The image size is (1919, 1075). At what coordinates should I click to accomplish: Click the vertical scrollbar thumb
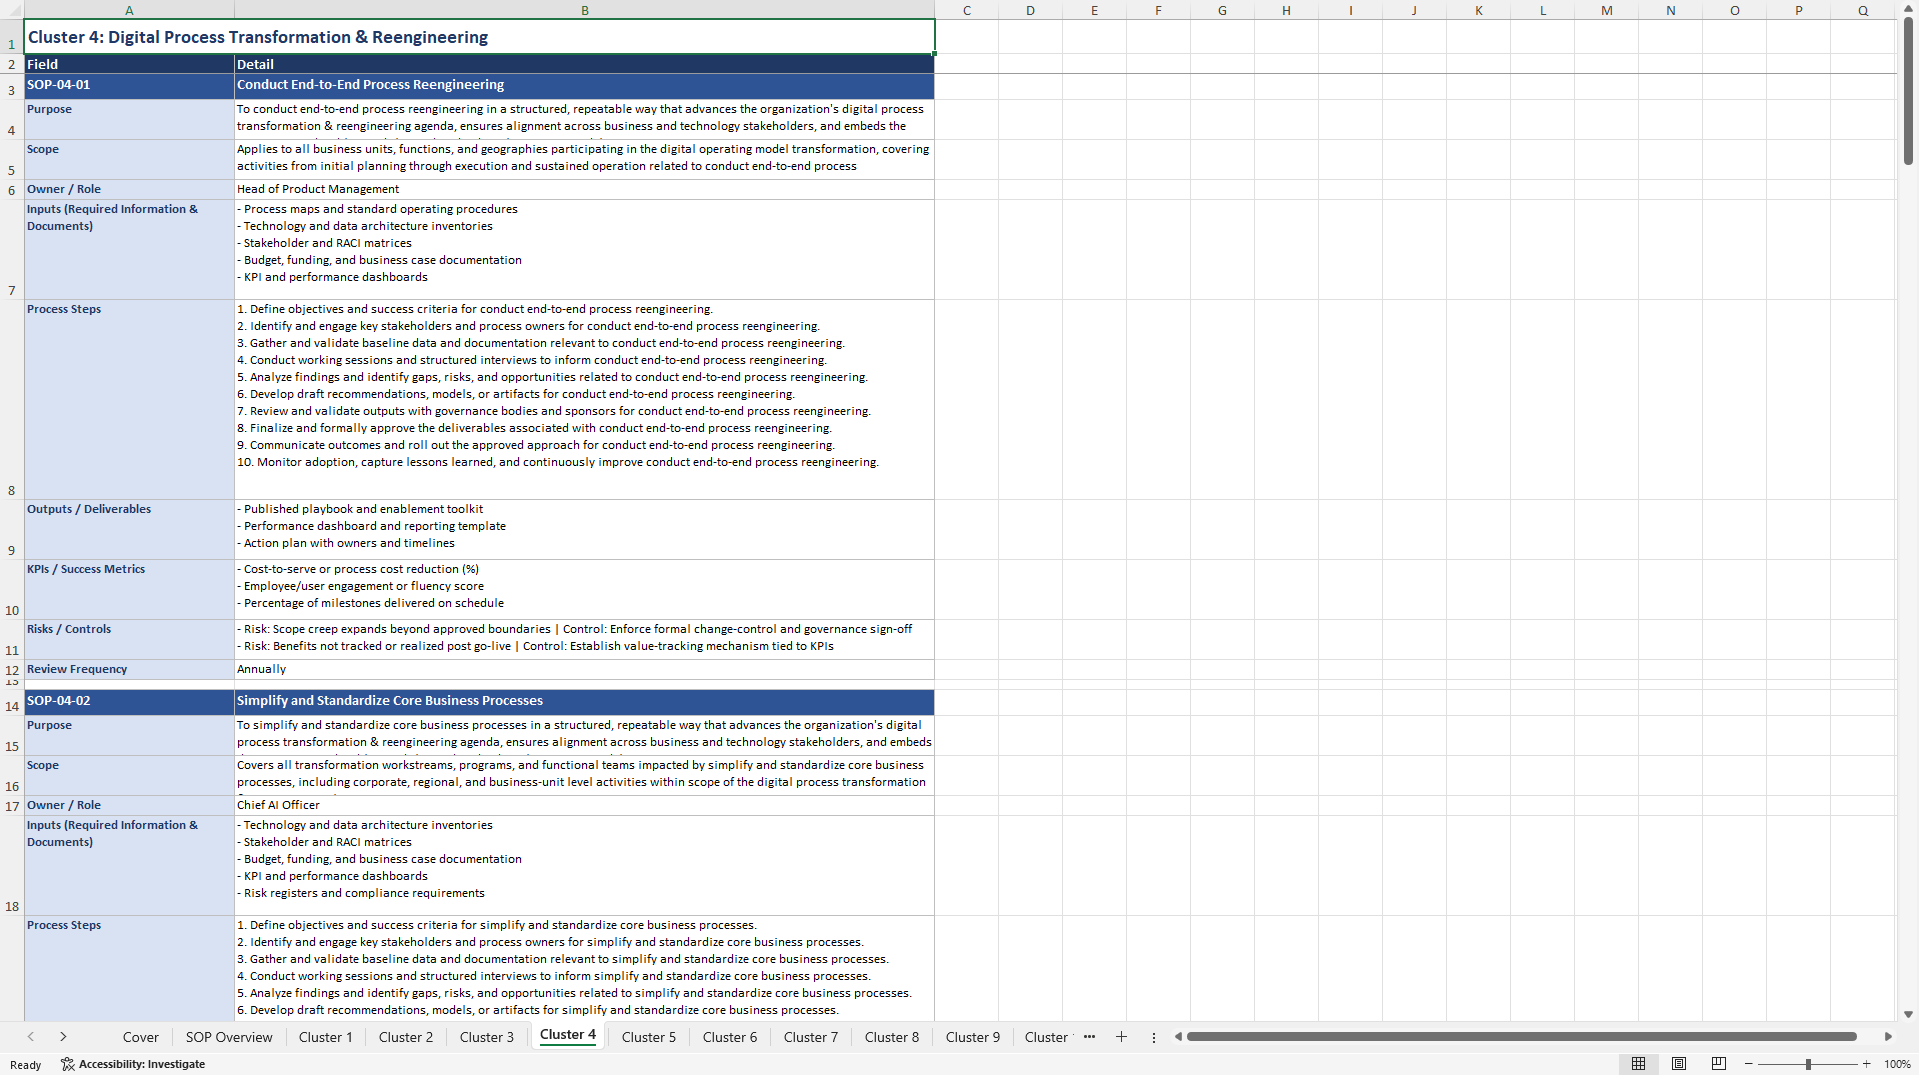click(1908, 90)
